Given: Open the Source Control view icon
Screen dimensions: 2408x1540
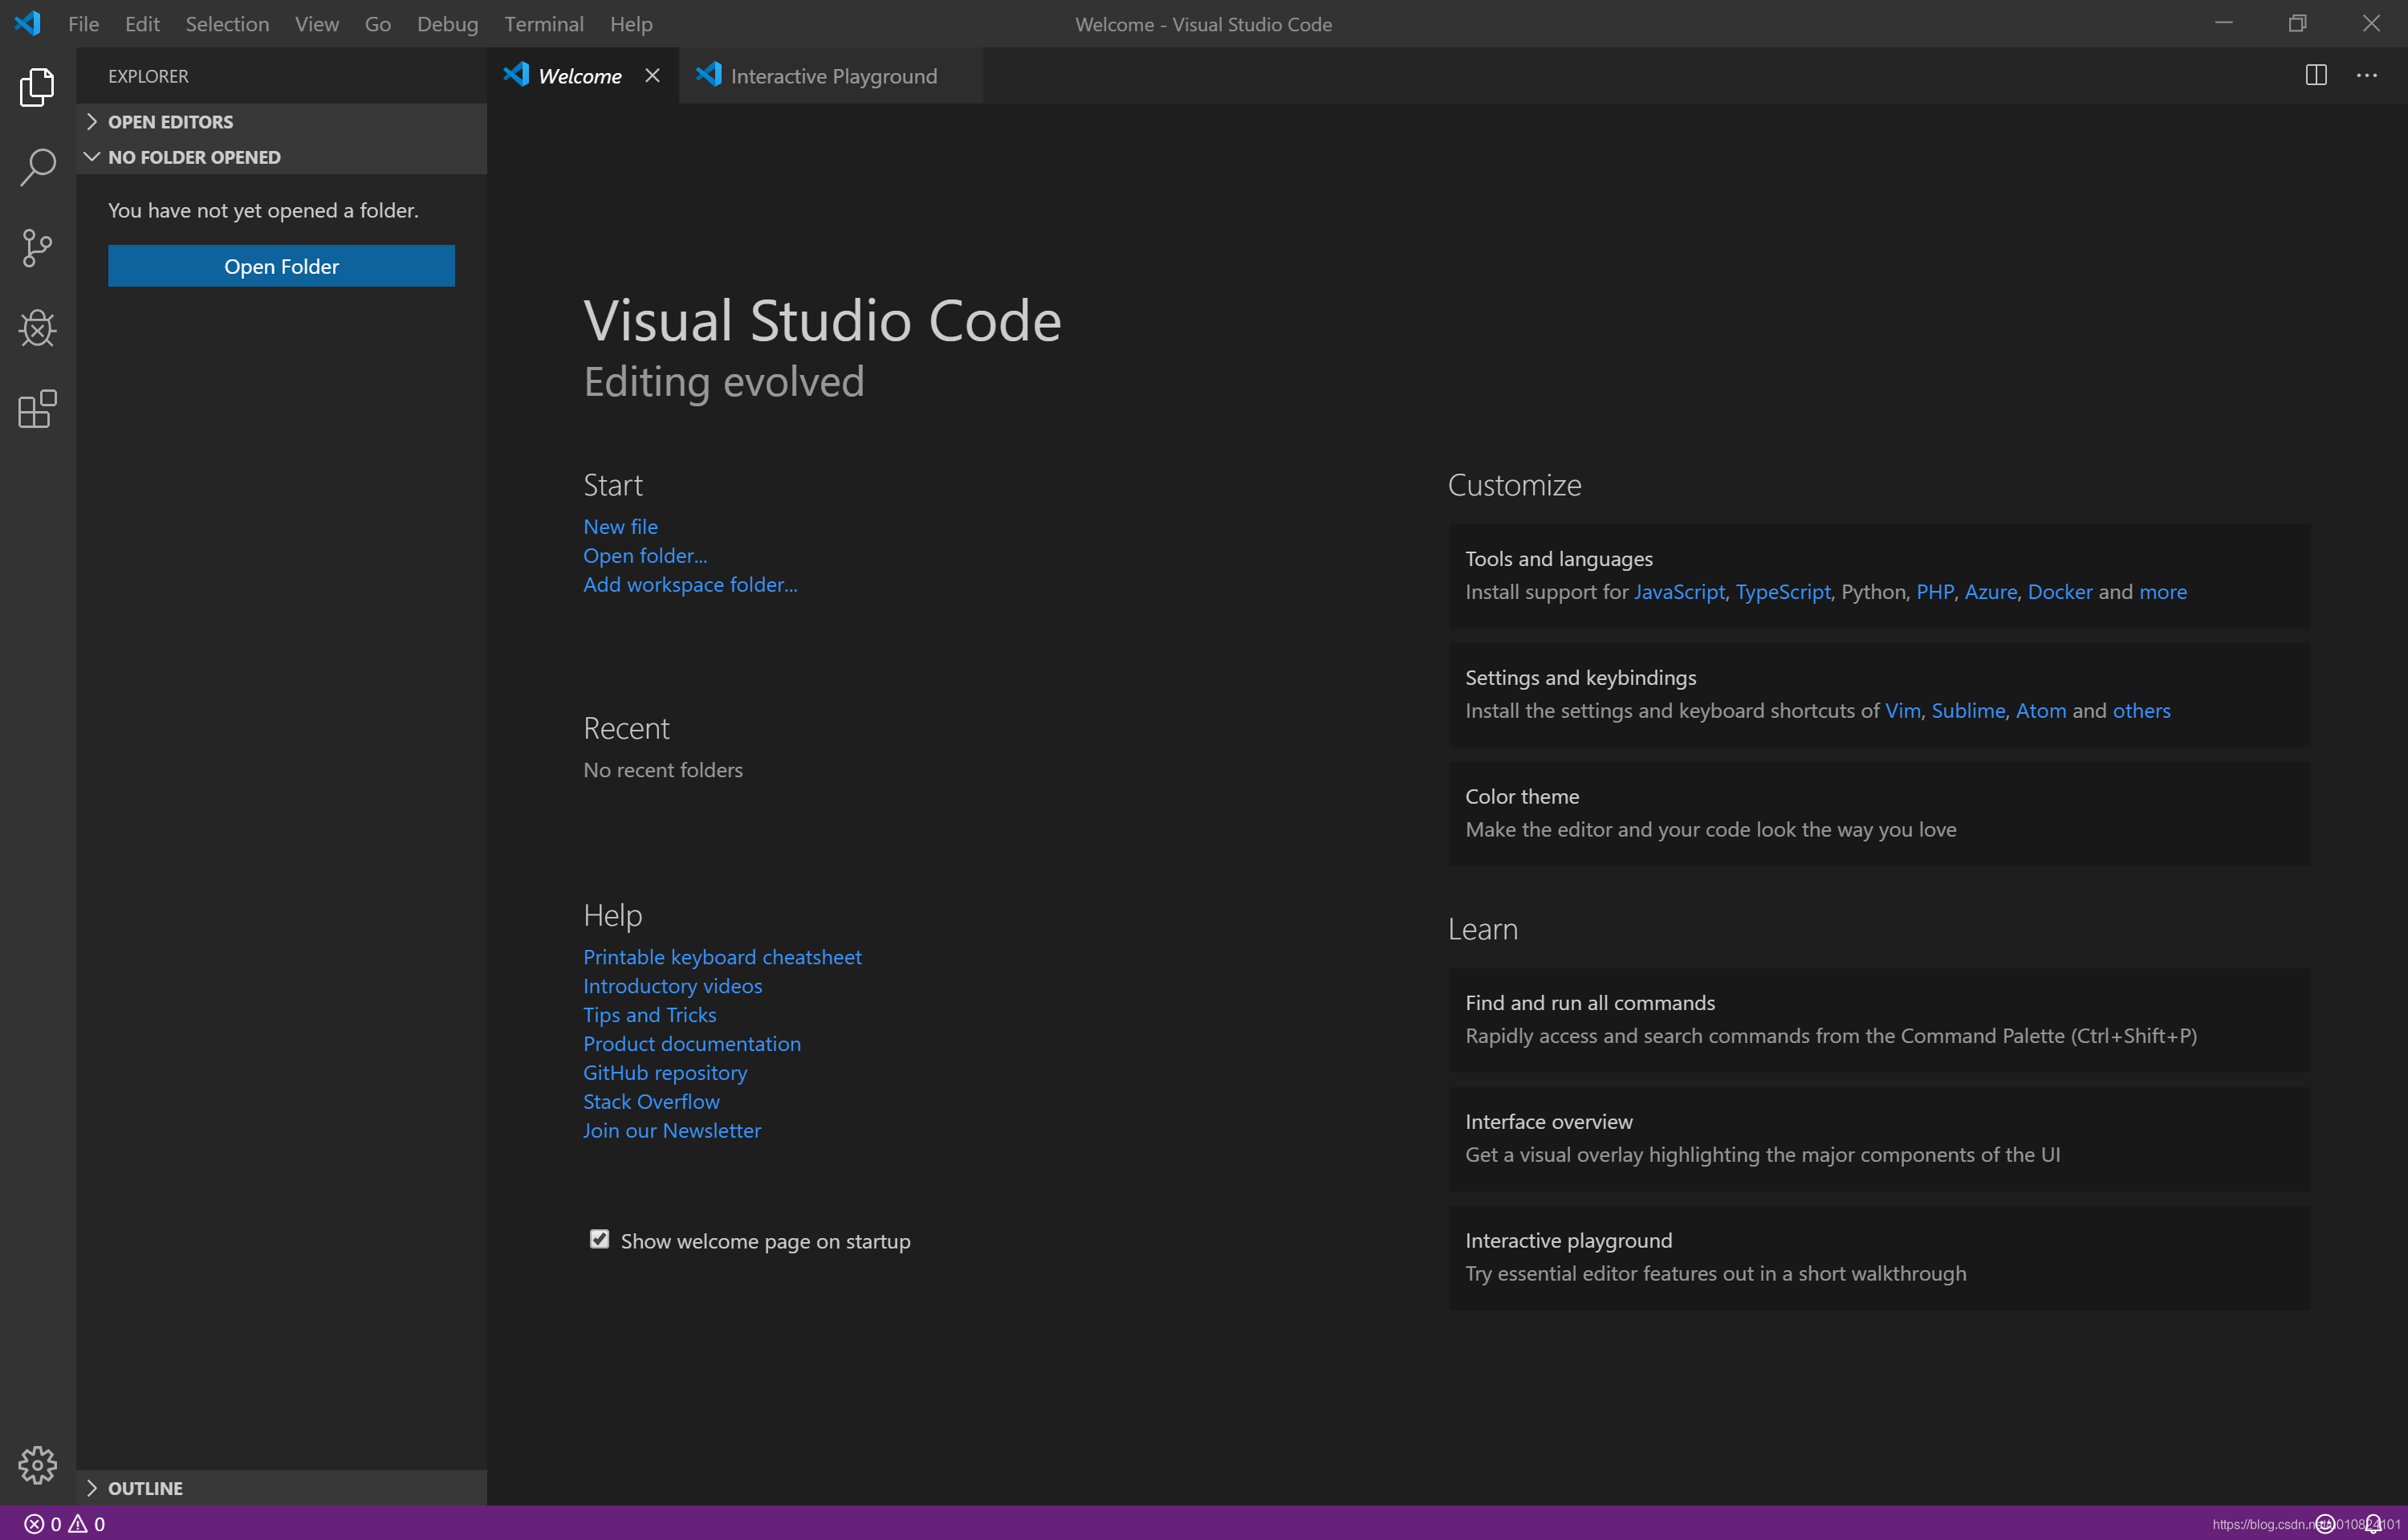Looking at the screenshot, I should (37, 248).
